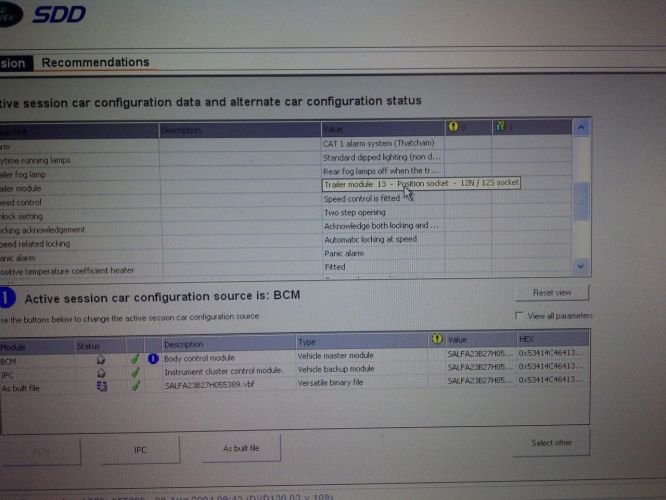
Task: Select 'Automatic locking at speed' value
Action: tap(370, 239)
